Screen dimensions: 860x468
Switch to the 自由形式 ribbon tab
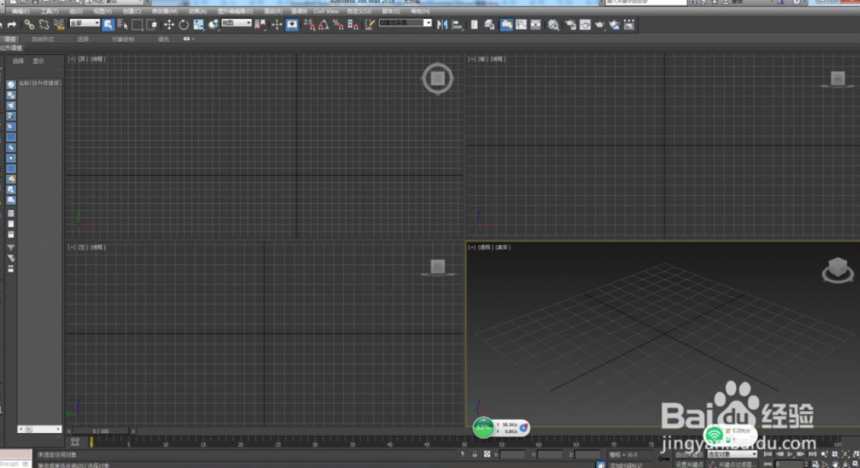point(43,40)
